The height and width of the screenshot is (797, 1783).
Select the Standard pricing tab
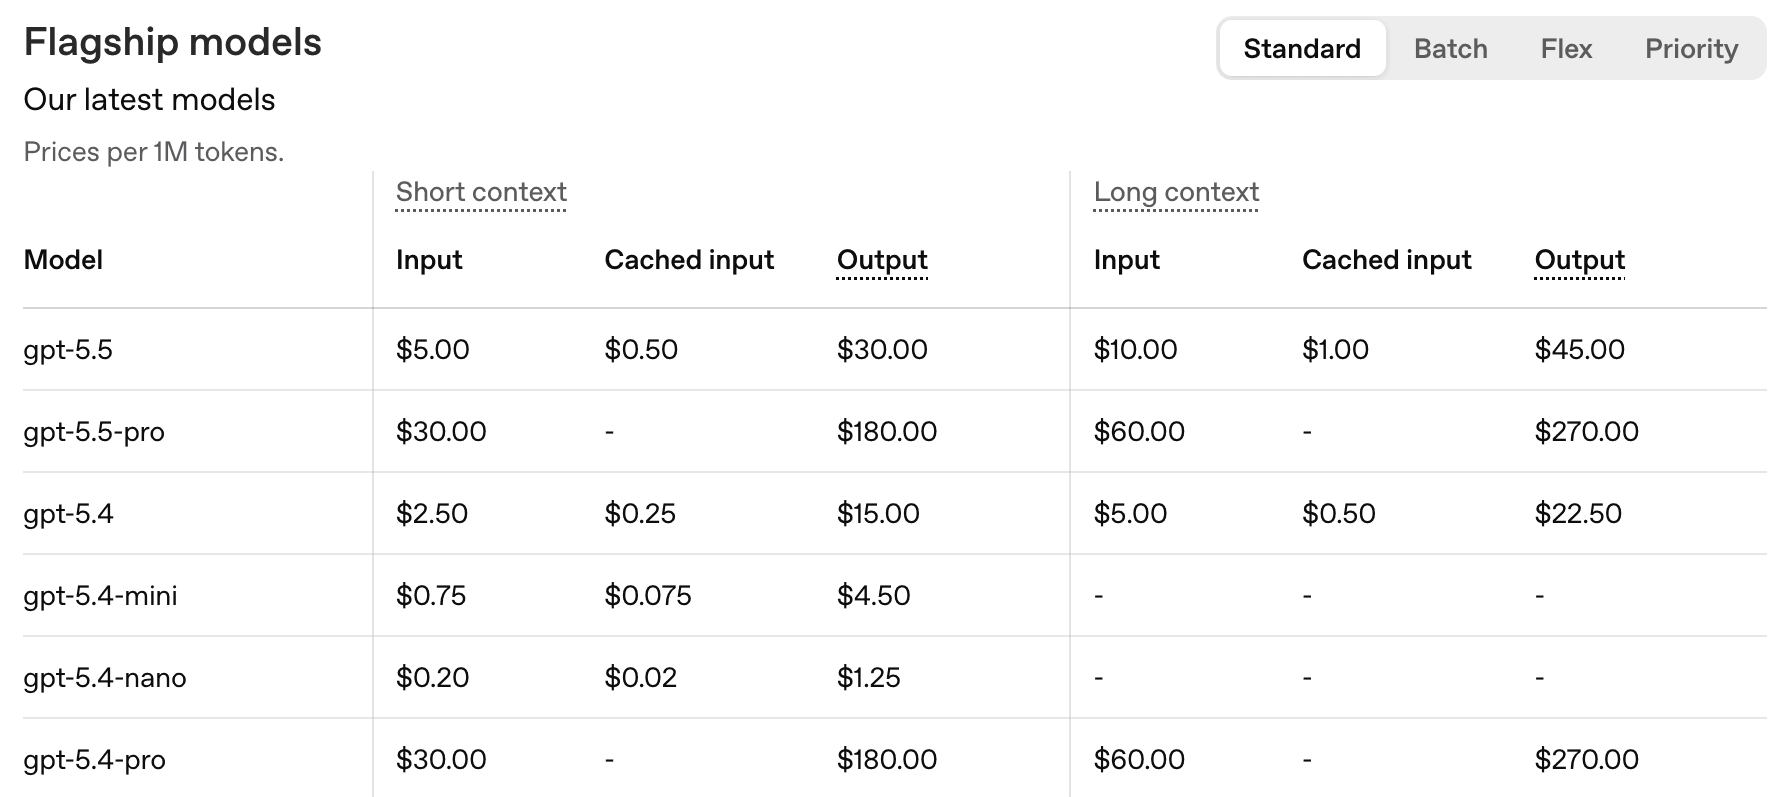(1301, 48)
